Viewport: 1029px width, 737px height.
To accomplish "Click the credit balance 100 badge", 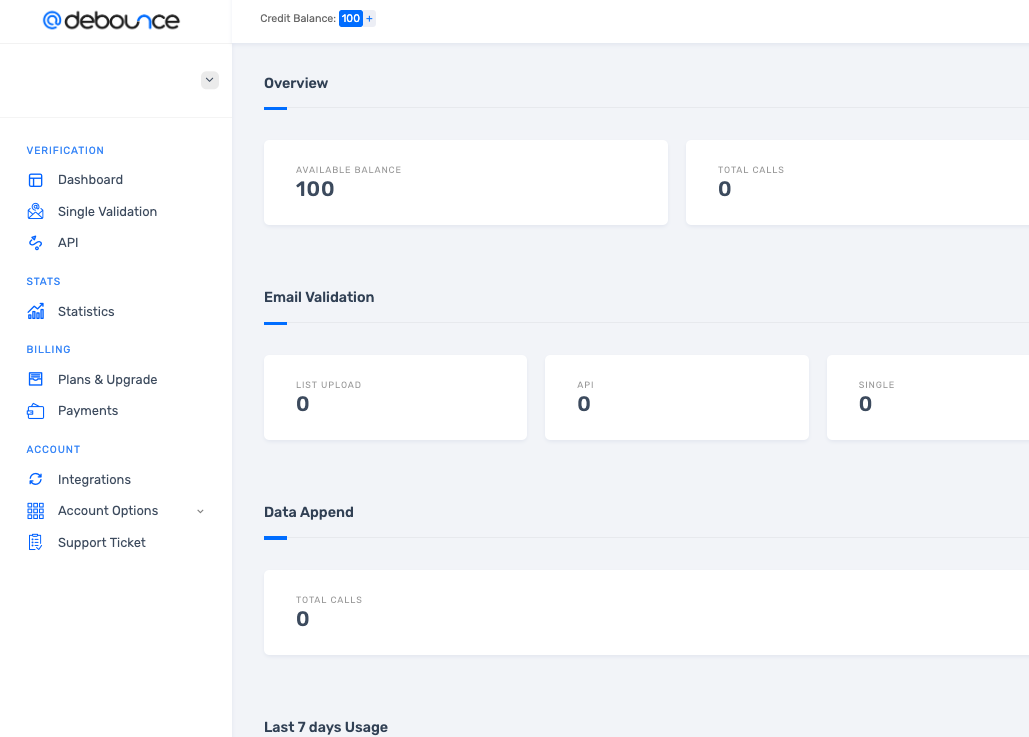I will pyautogui.click(x=351, y=18).
